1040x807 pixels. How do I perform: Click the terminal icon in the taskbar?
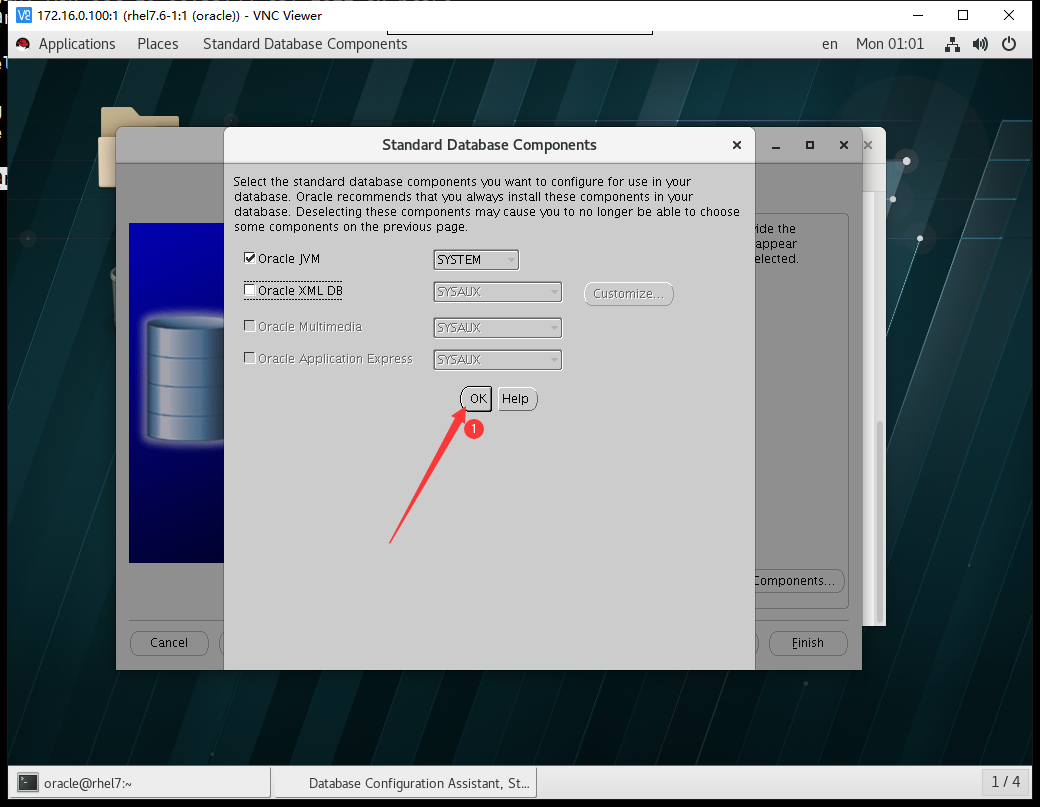[x=27, y=783]
